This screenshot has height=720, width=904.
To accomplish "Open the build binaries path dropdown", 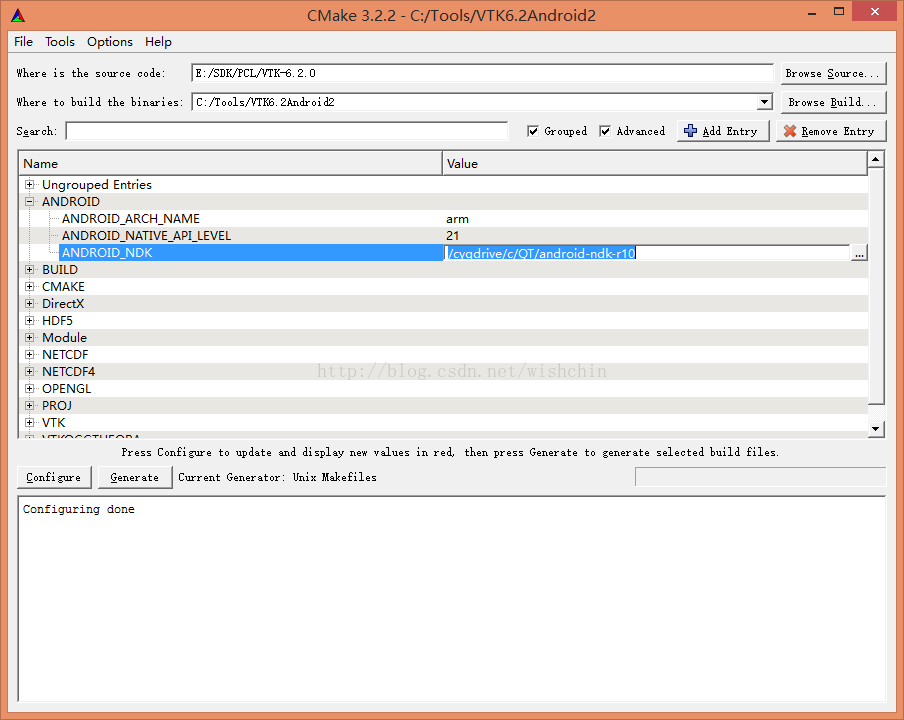I will coord(764,102).
